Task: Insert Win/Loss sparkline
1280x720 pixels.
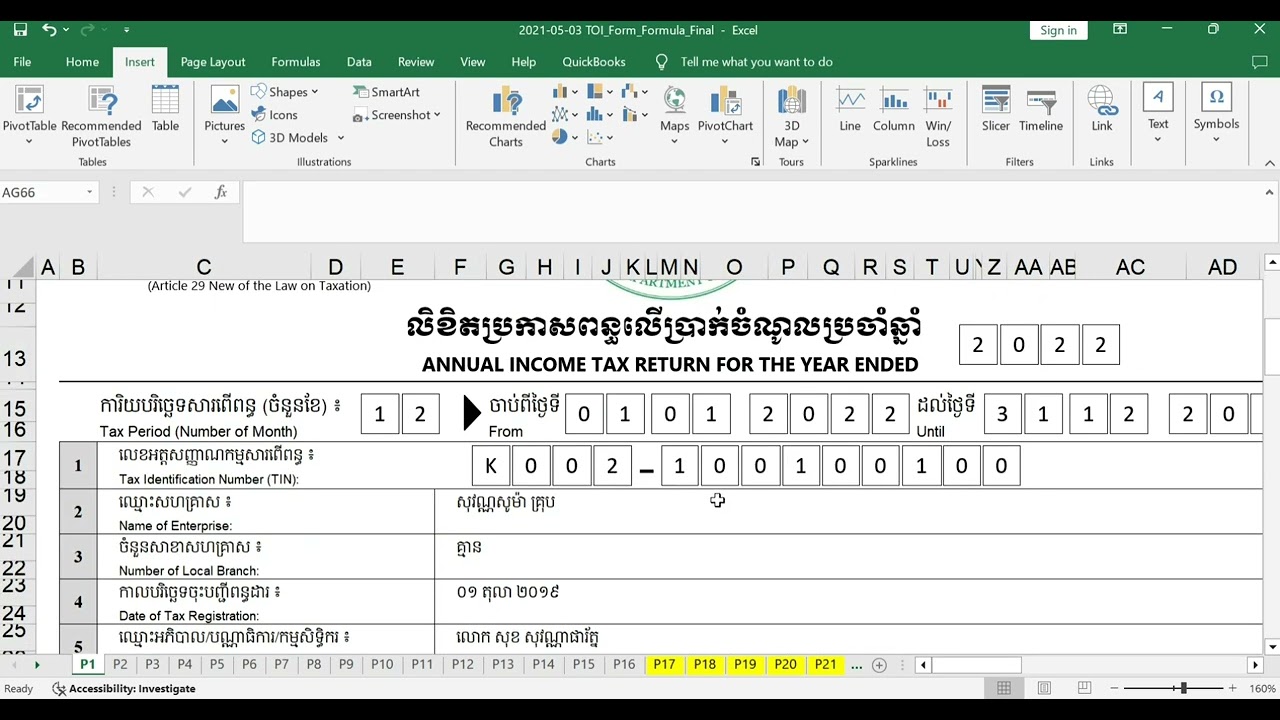Action: (938, 116)
